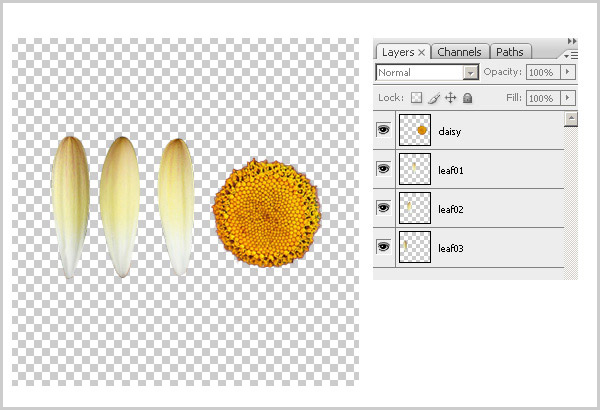Select the leaf03 layer thumbnail
600x410 pixels.
[415, 247]
